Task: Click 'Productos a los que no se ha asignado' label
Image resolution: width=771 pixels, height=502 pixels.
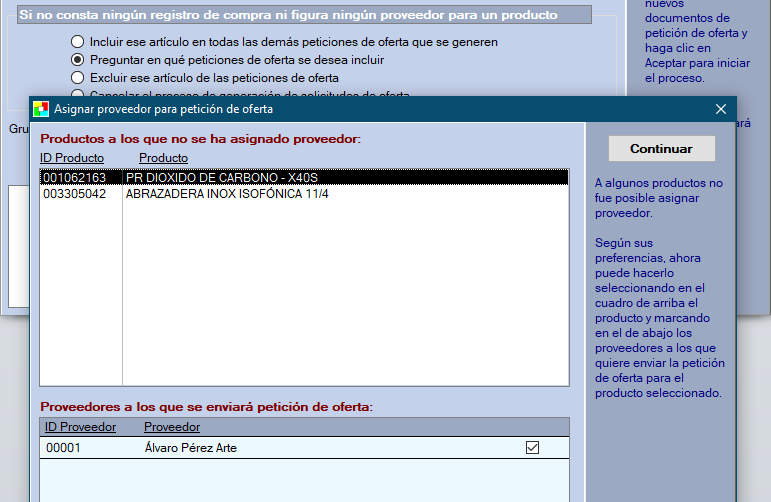Action: coord(200,138)
